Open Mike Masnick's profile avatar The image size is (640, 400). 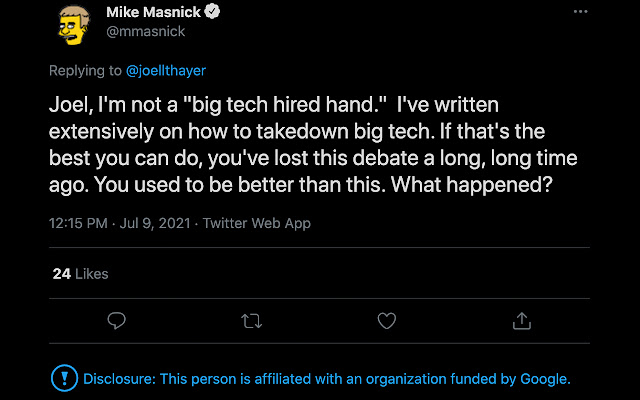73,26
